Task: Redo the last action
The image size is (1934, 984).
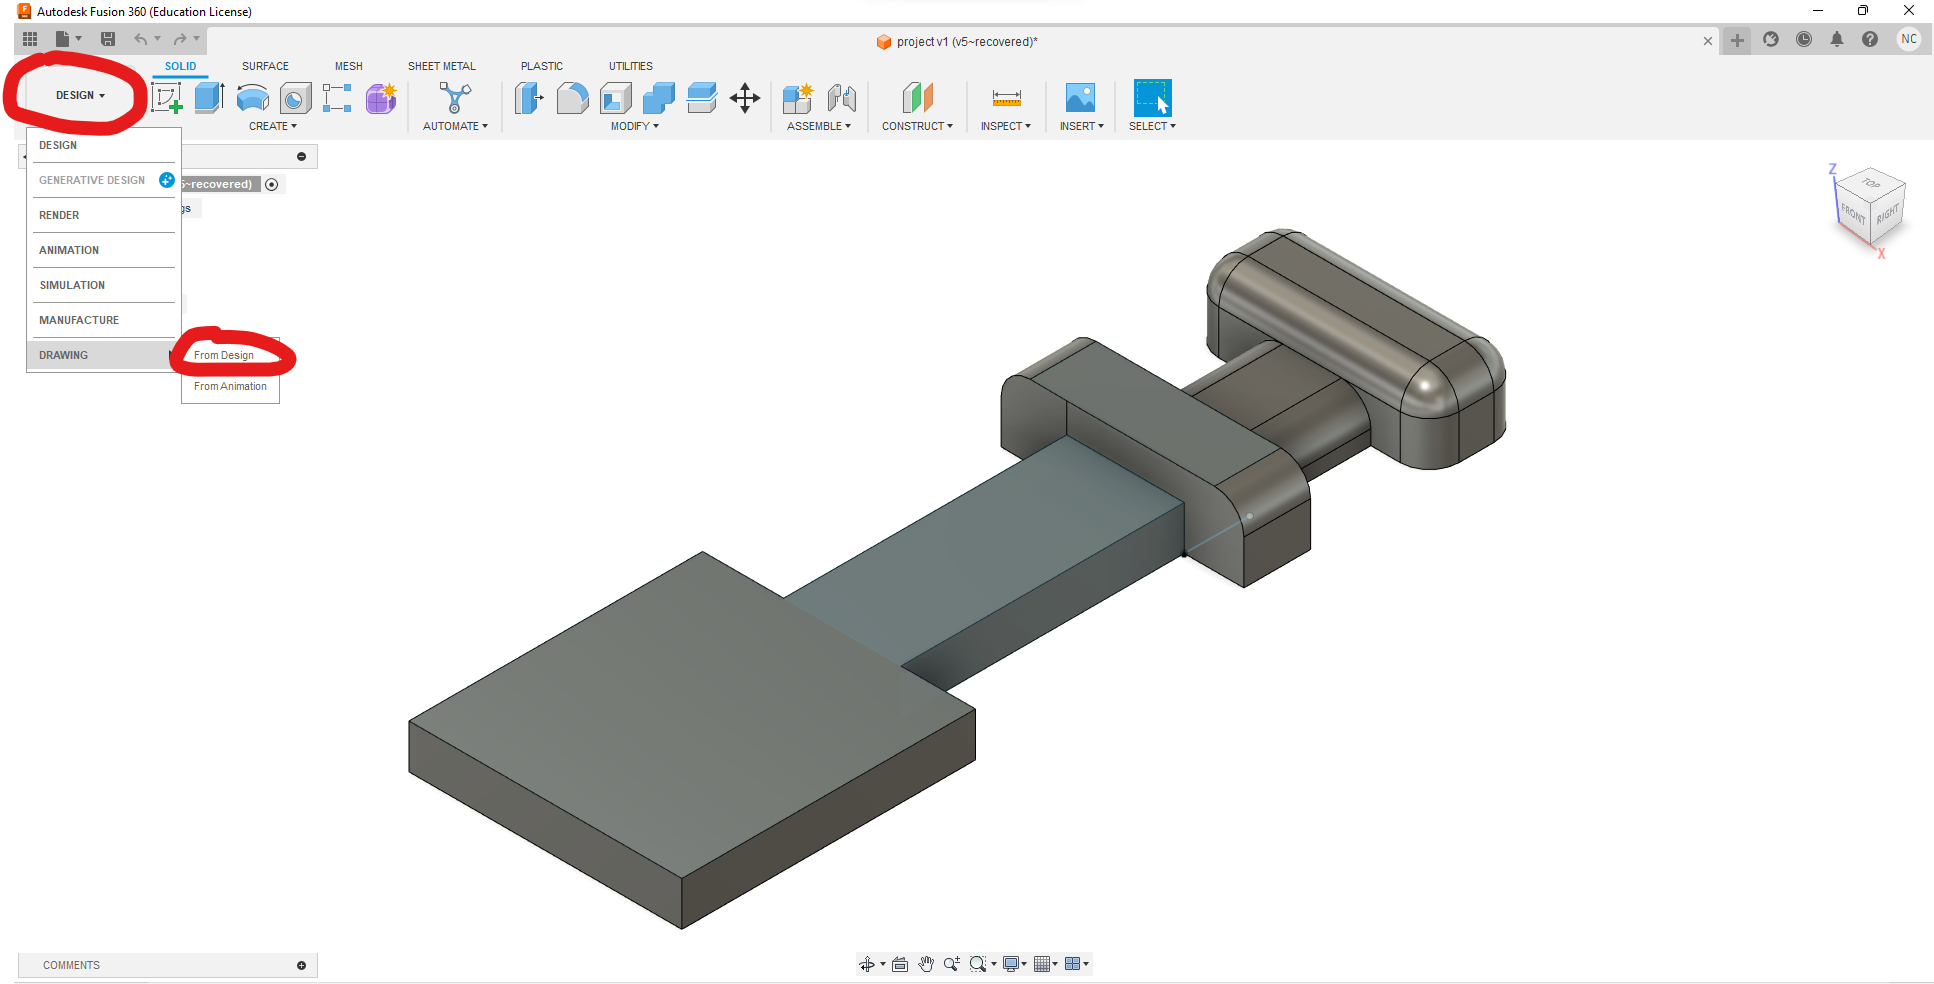Action: [180, 39]
